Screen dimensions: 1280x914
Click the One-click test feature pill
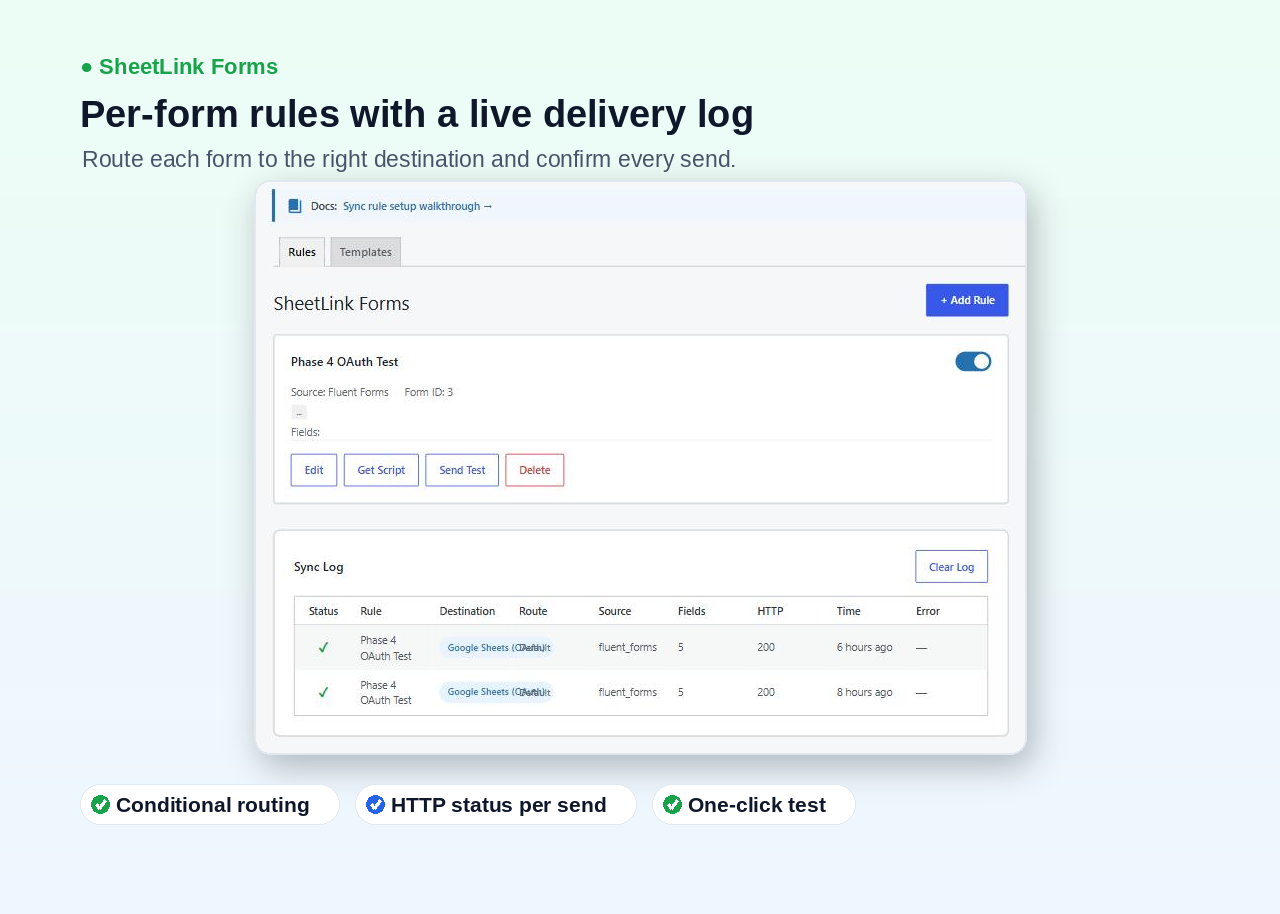pyautogui.click(x=754, y=805)
